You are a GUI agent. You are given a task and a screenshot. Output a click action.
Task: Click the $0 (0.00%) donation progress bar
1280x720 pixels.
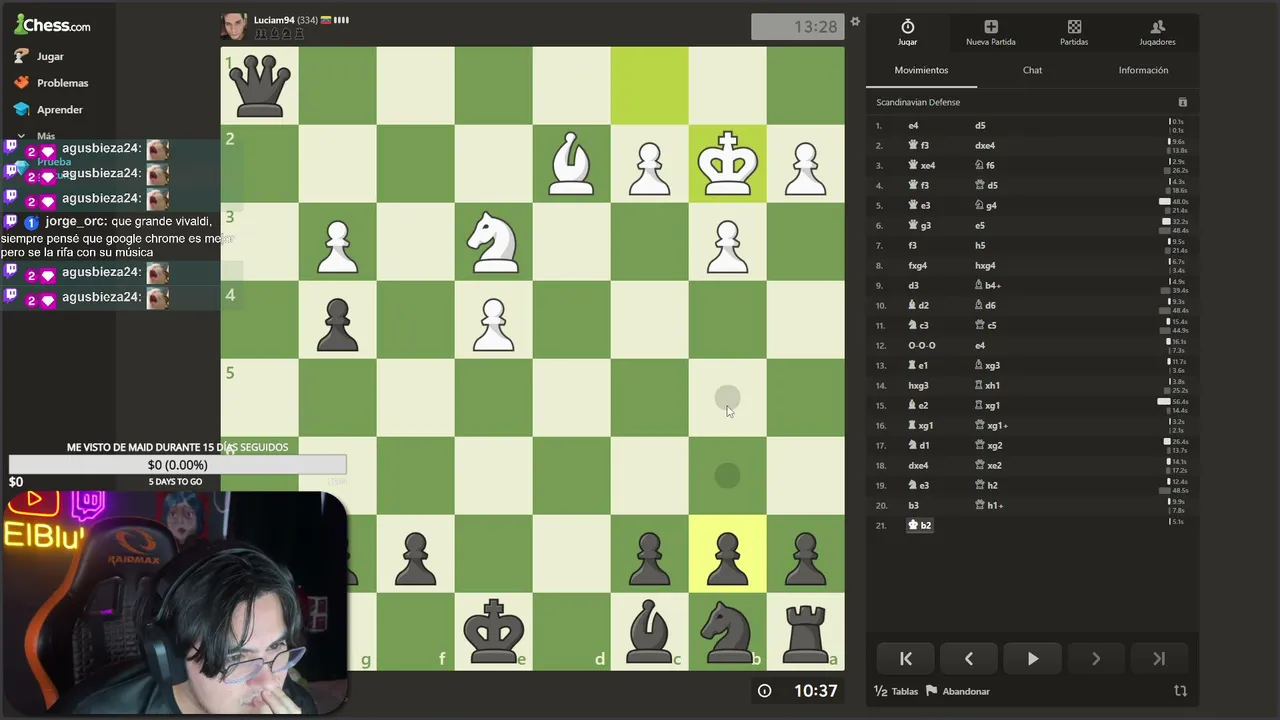tap(178, 465)
